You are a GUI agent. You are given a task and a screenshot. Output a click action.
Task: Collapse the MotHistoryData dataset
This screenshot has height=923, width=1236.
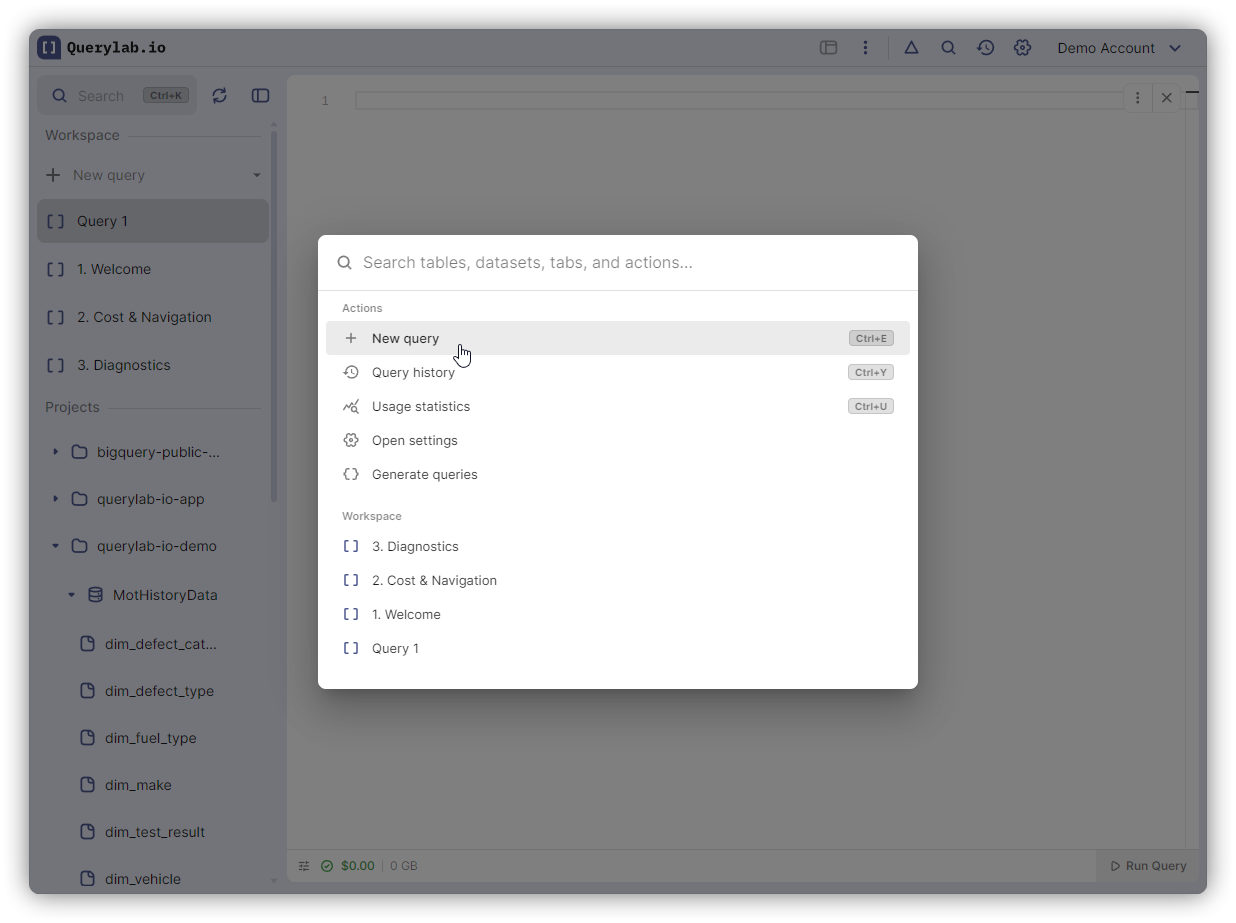71,595
